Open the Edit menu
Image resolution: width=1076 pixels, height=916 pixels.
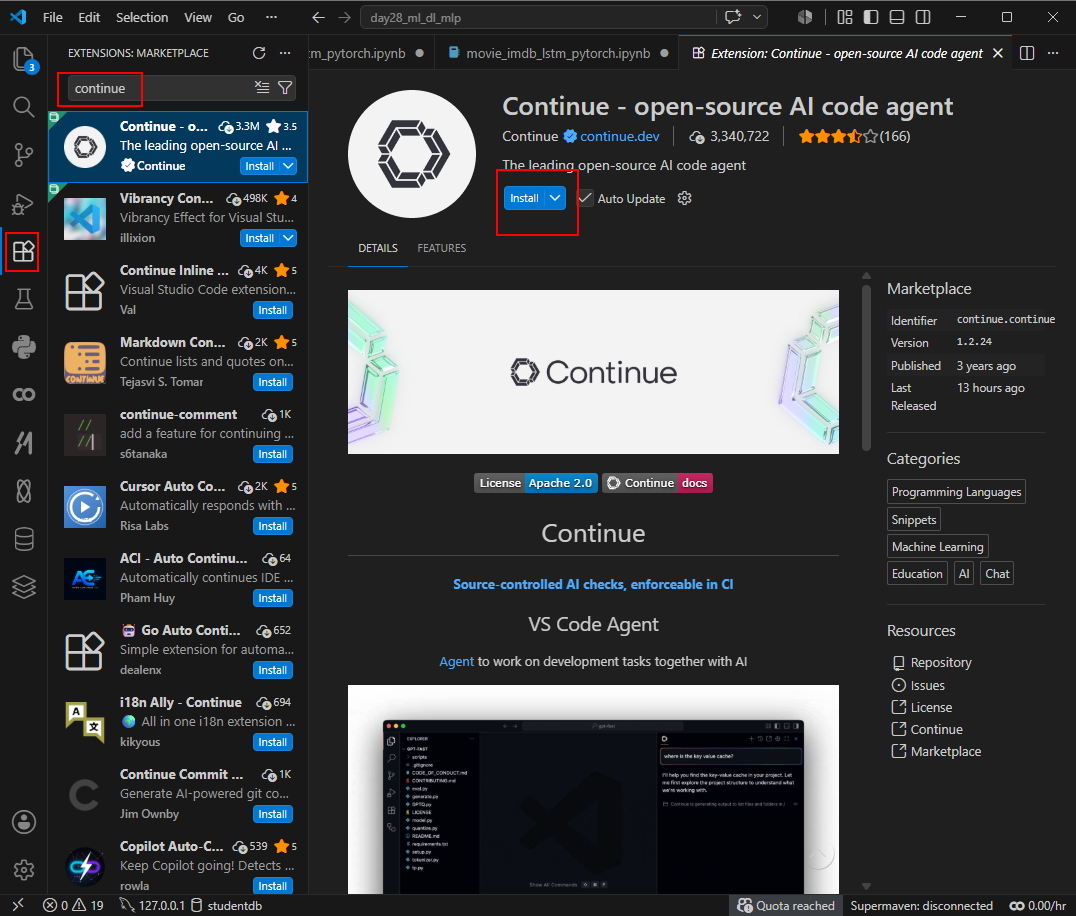(x=89, y=17)
